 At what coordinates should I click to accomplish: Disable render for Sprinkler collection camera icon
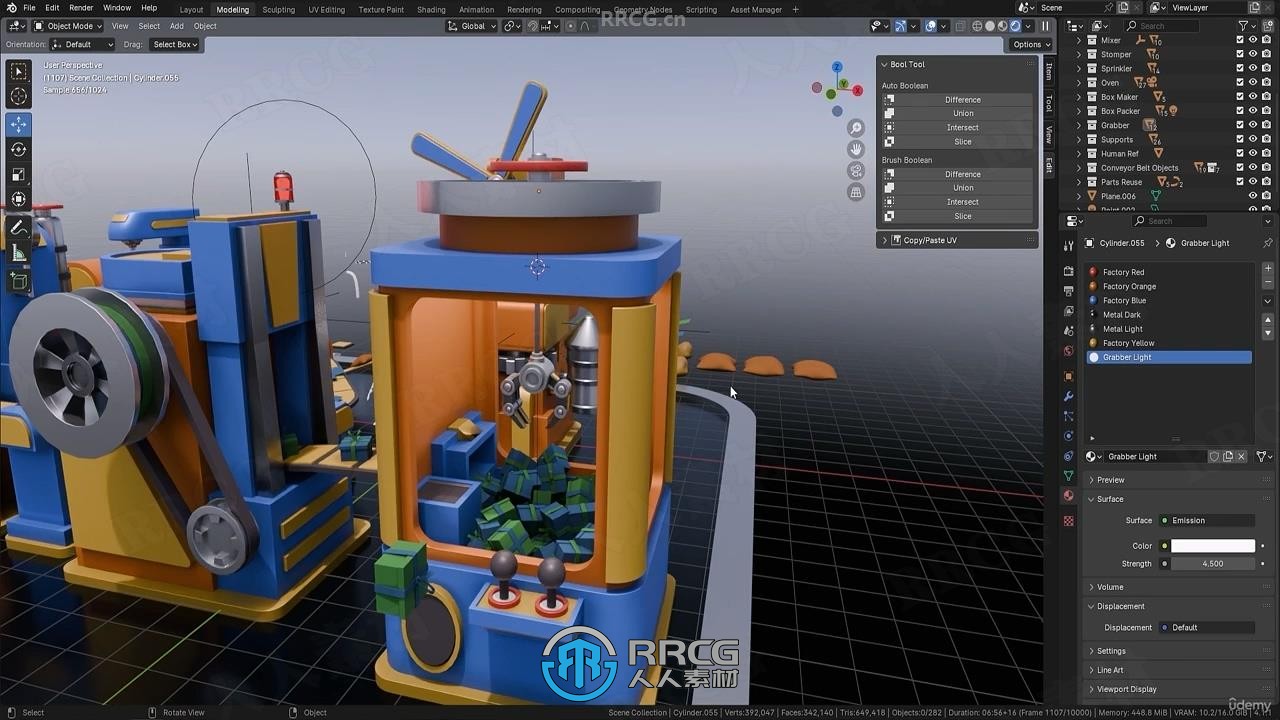(1266, 69)
